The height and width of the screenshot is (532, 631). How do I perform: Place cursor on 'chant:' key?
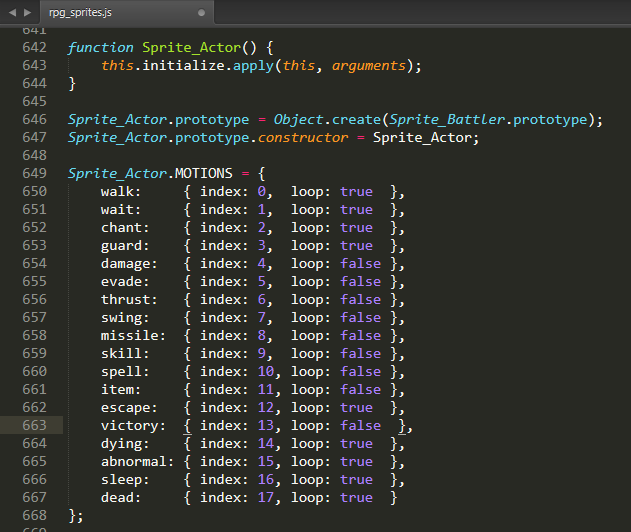coord(125,228)
